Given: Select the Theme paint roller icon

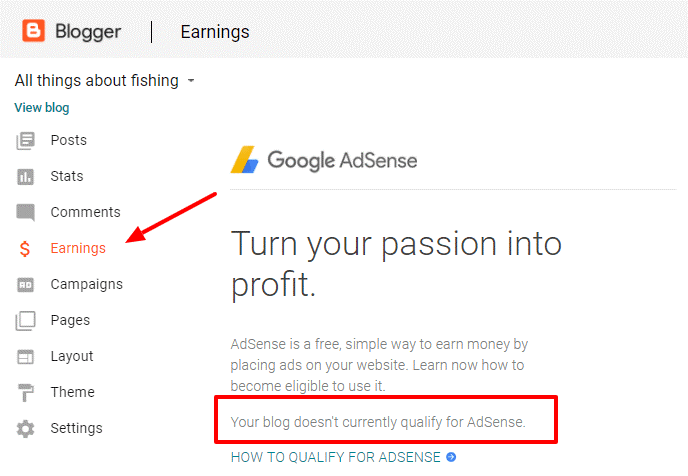Looking at the screenshot, I should (x=25, y=393).
